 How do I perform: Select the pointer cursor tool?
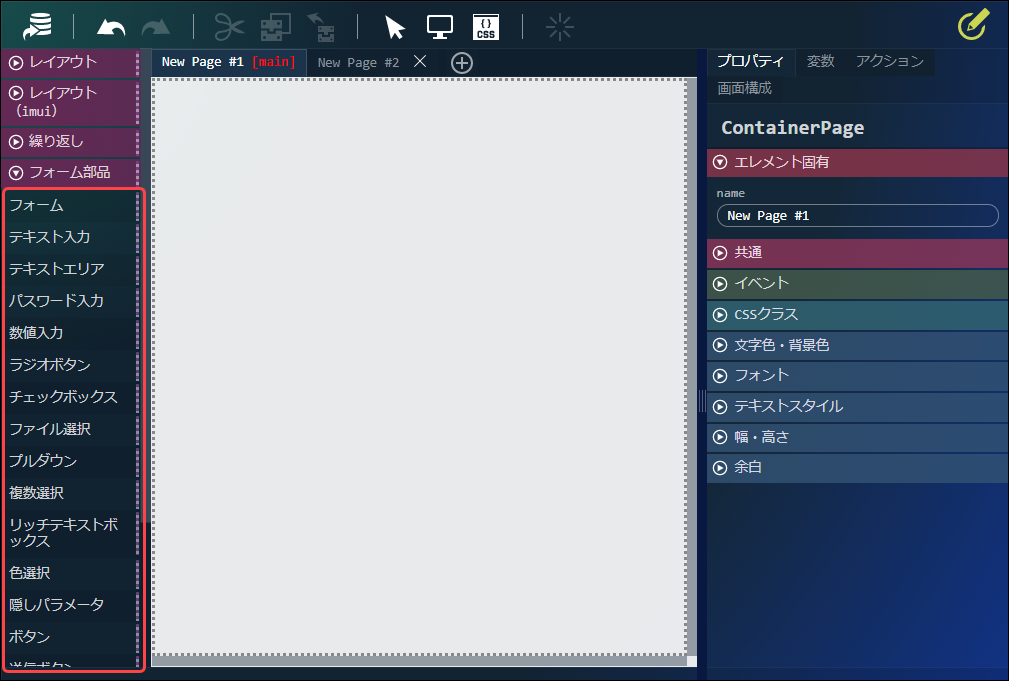point(394,28)
